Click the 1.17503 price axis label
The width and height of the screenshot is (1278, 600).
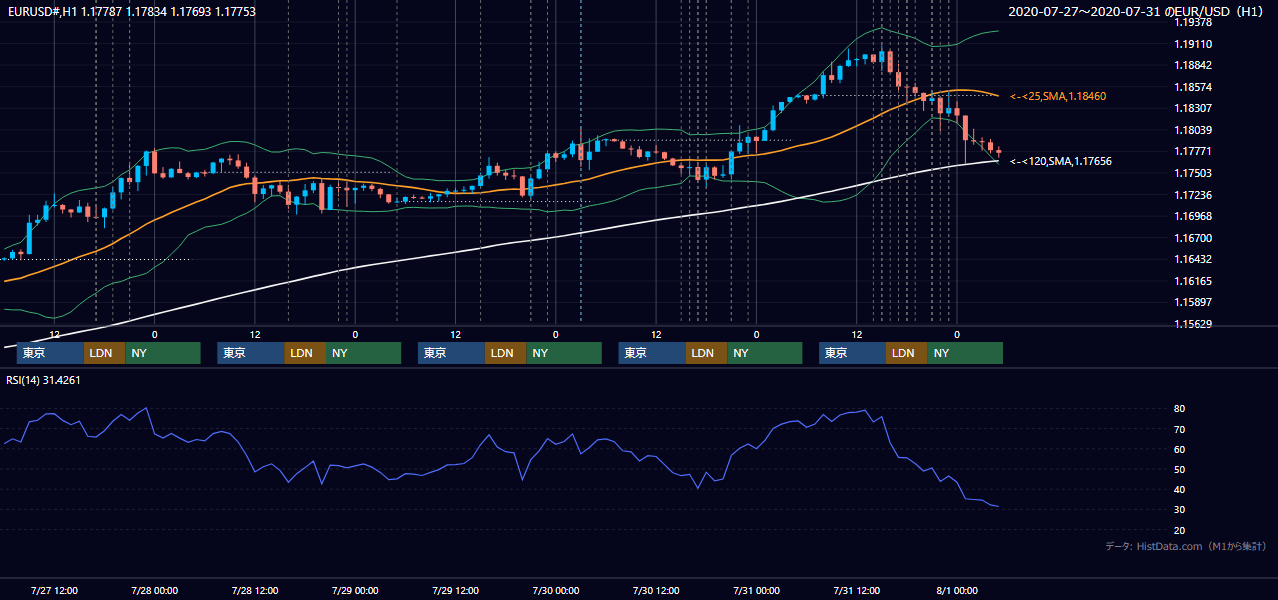coord(1193,173)
